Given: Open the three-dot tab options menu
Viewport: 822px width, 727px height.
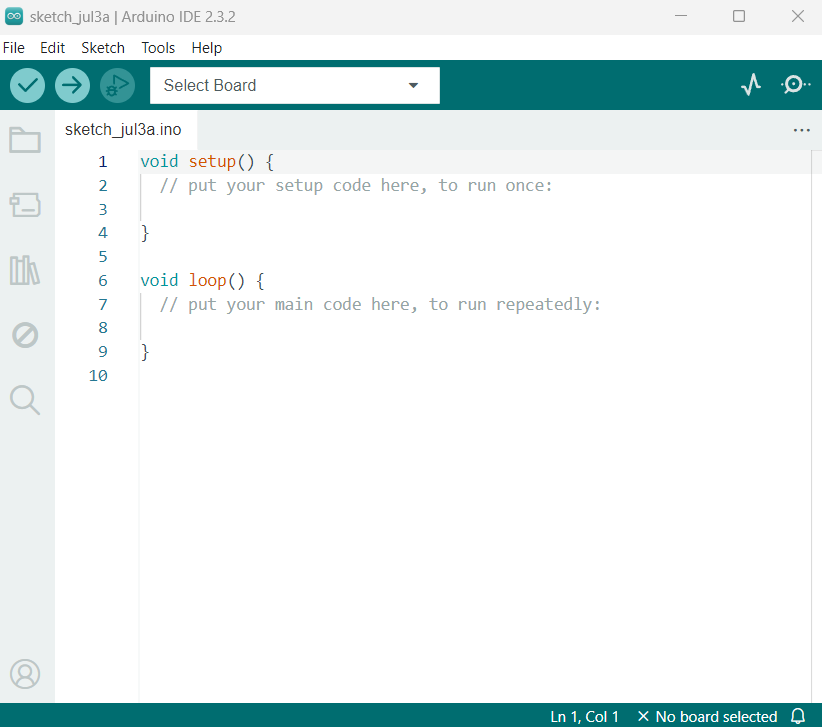Looking at the screenshot, I should coord(801,130).
